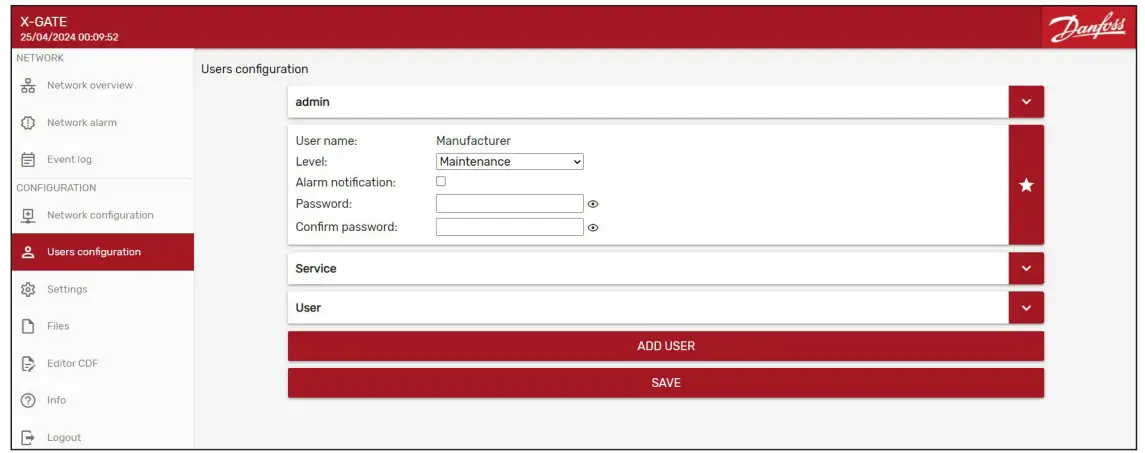
Task: Click the Users configuration person icon
Action: click(x=28, y=252)
